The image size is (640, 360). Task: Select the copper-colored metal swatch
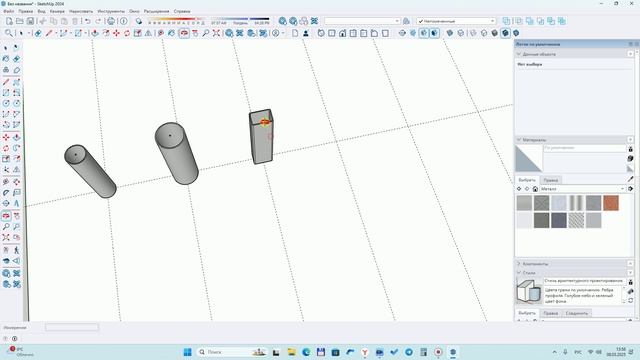click(x=611, y=203)
